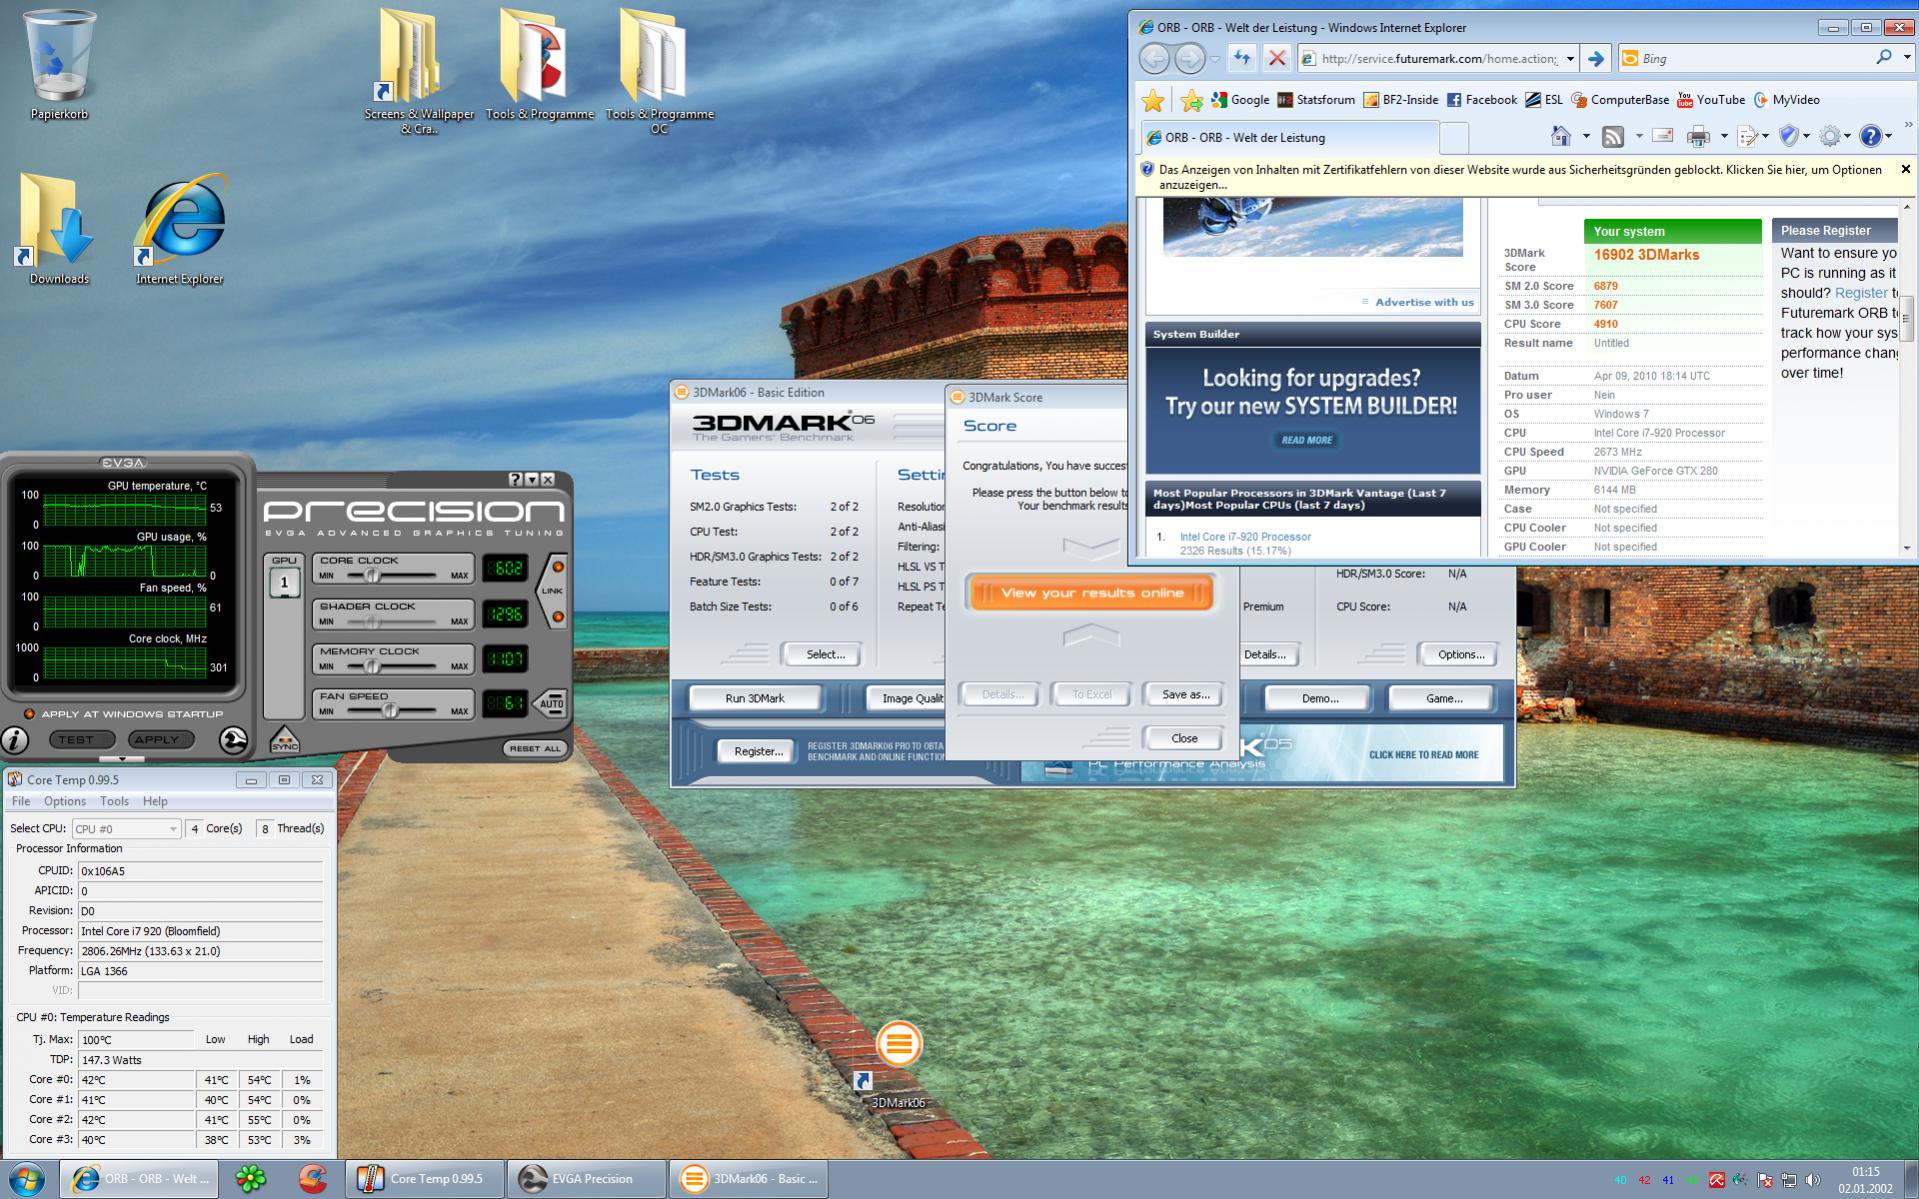
Task: Go forward in Internet Explorer
Action: click(1189, 59)
